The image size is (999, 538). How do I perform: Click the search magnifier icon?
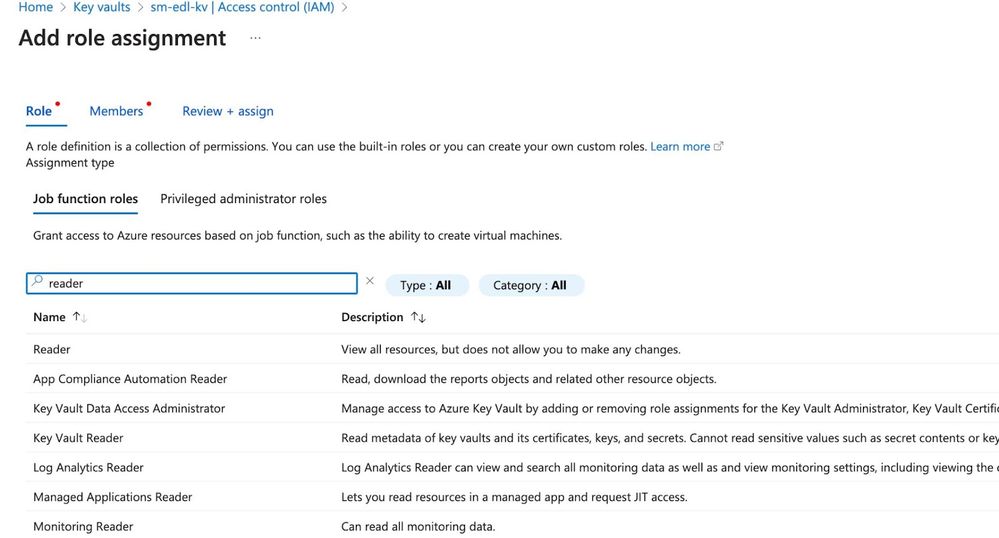click(38, 283)
